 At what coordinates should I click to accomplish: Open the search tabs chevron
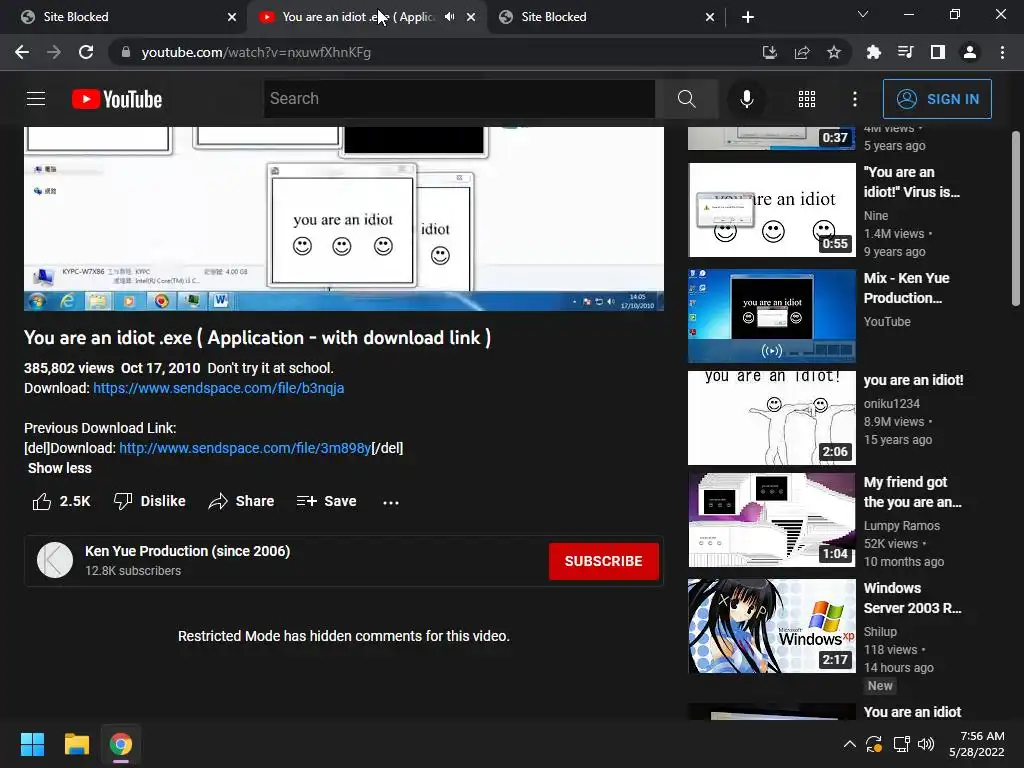pyautogui.click(x=863, y=14)
